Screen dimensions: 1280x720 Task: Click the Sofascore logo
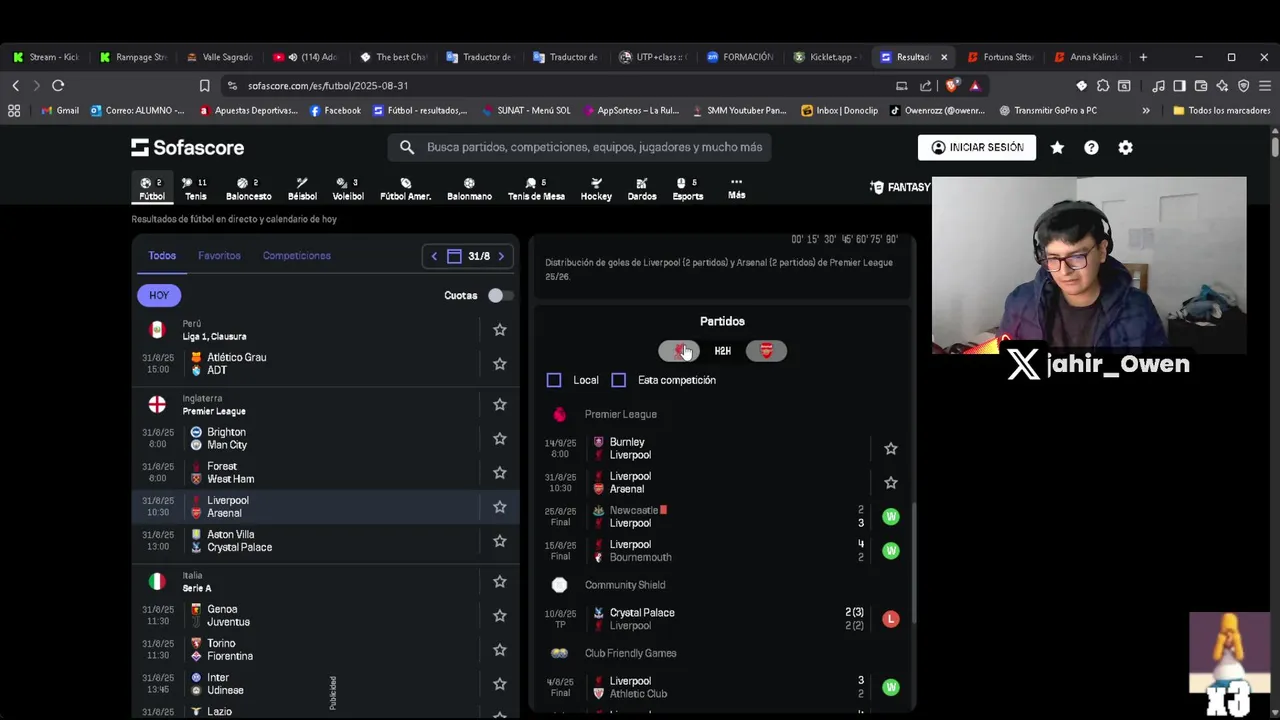coord(188,147)
